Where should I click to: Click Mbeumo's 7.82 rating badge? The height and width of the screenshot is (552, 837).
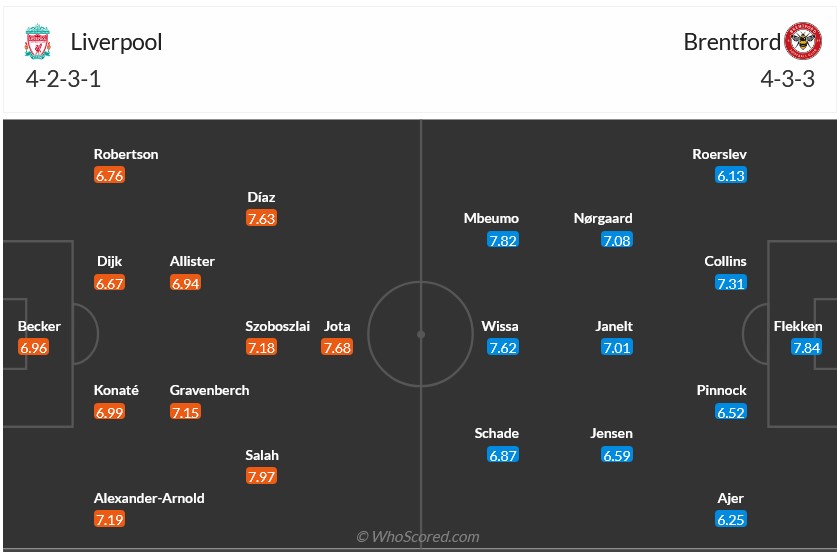coord(503,240)
